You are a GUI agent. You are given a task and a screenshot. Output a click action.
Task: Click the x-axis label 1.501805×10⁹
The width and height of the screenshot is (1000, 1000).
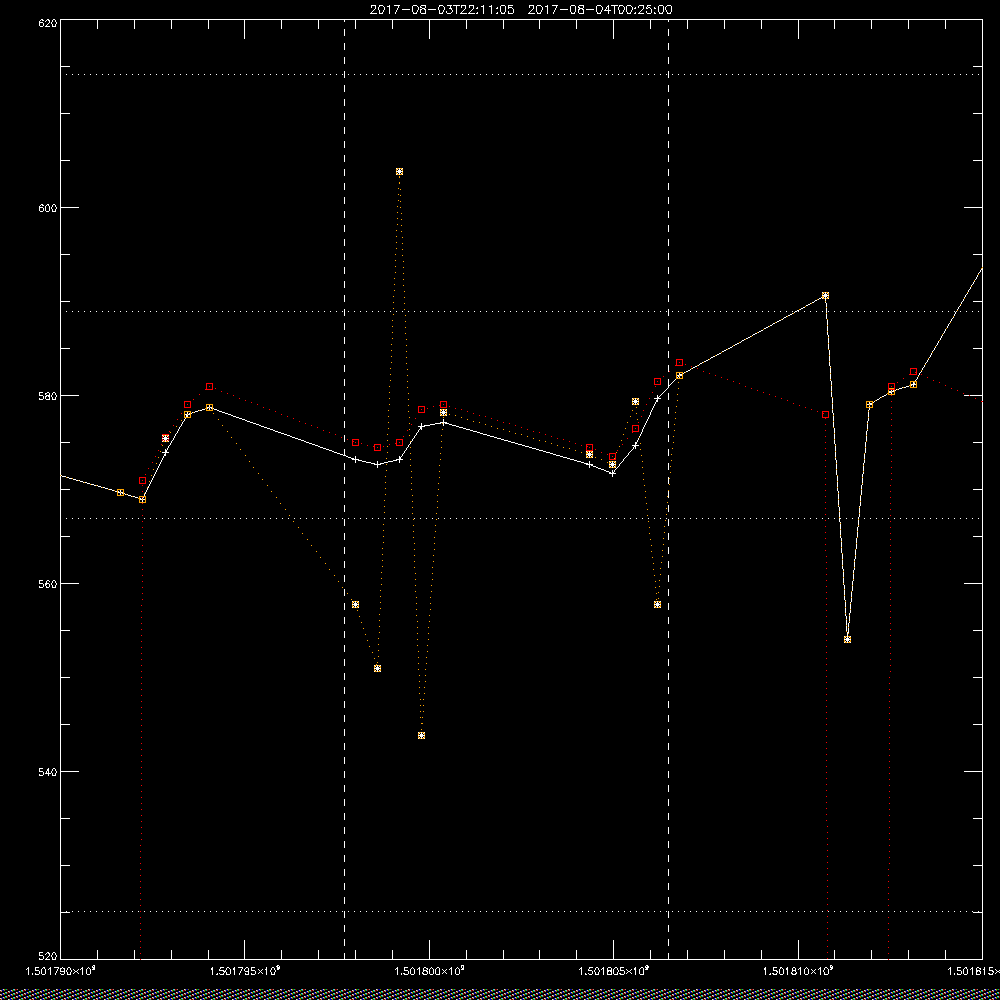[x=614, y=971]
